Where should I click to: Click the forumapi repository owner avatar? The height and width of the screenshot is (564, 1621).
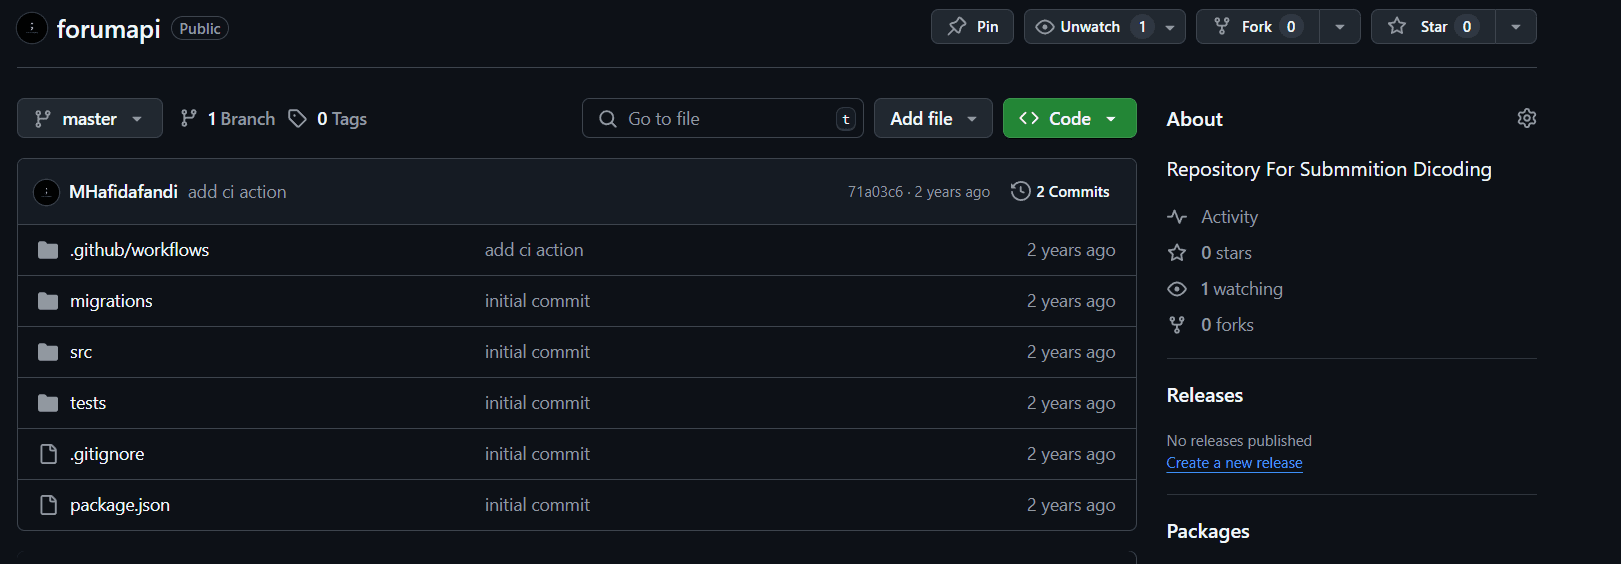coord(32,28)
